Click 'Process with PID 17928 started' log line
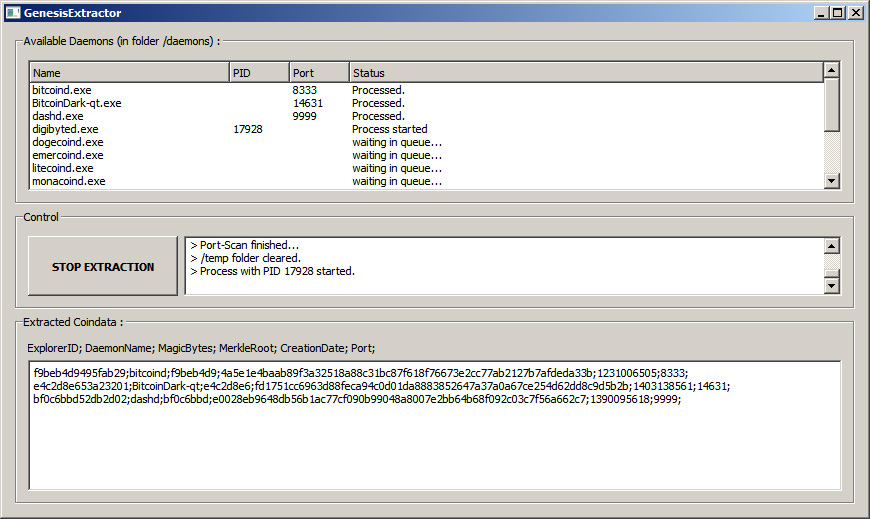 coord(272,271)
